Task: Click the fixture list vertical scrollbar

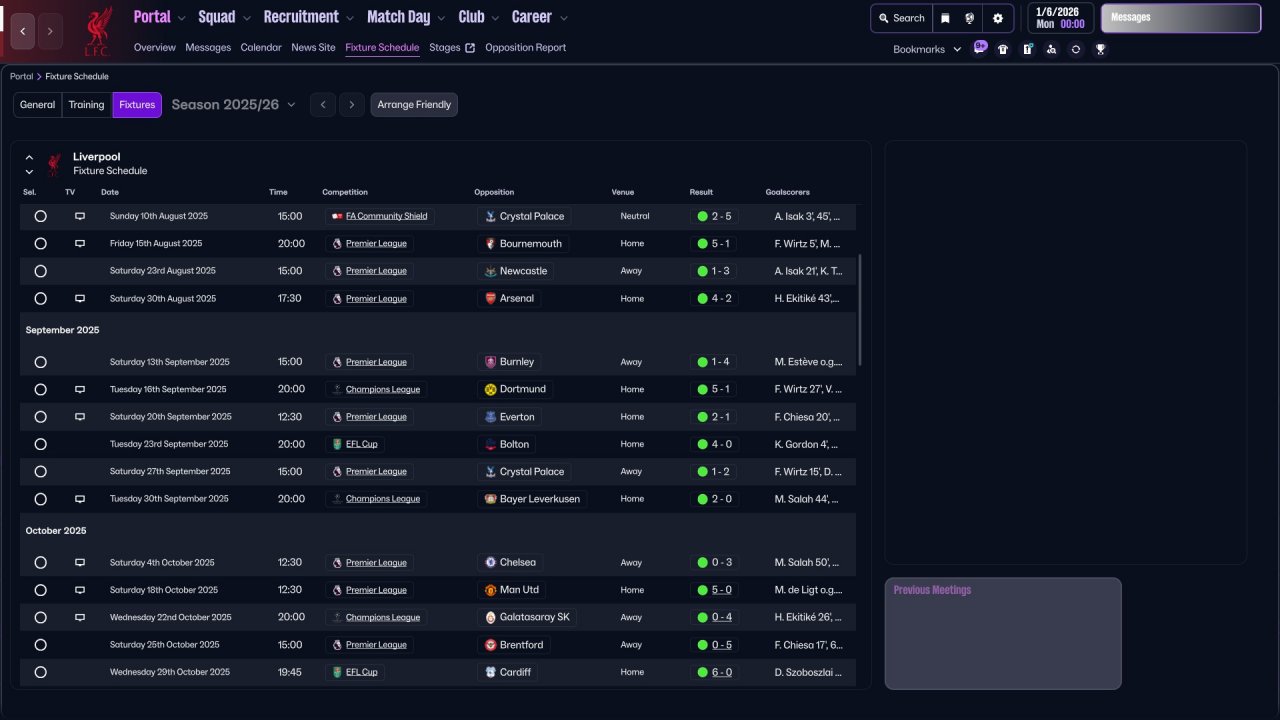Action: (859, 310)
